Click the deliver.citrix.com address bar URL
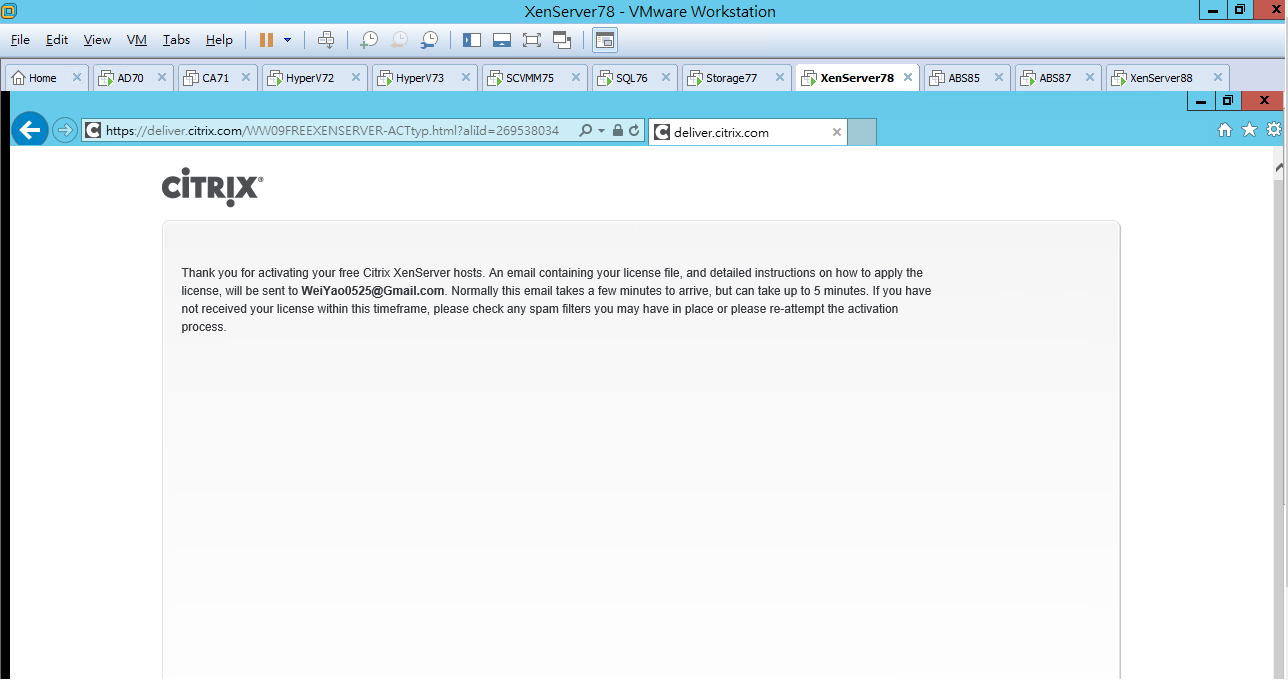 [x=332, y=131]
